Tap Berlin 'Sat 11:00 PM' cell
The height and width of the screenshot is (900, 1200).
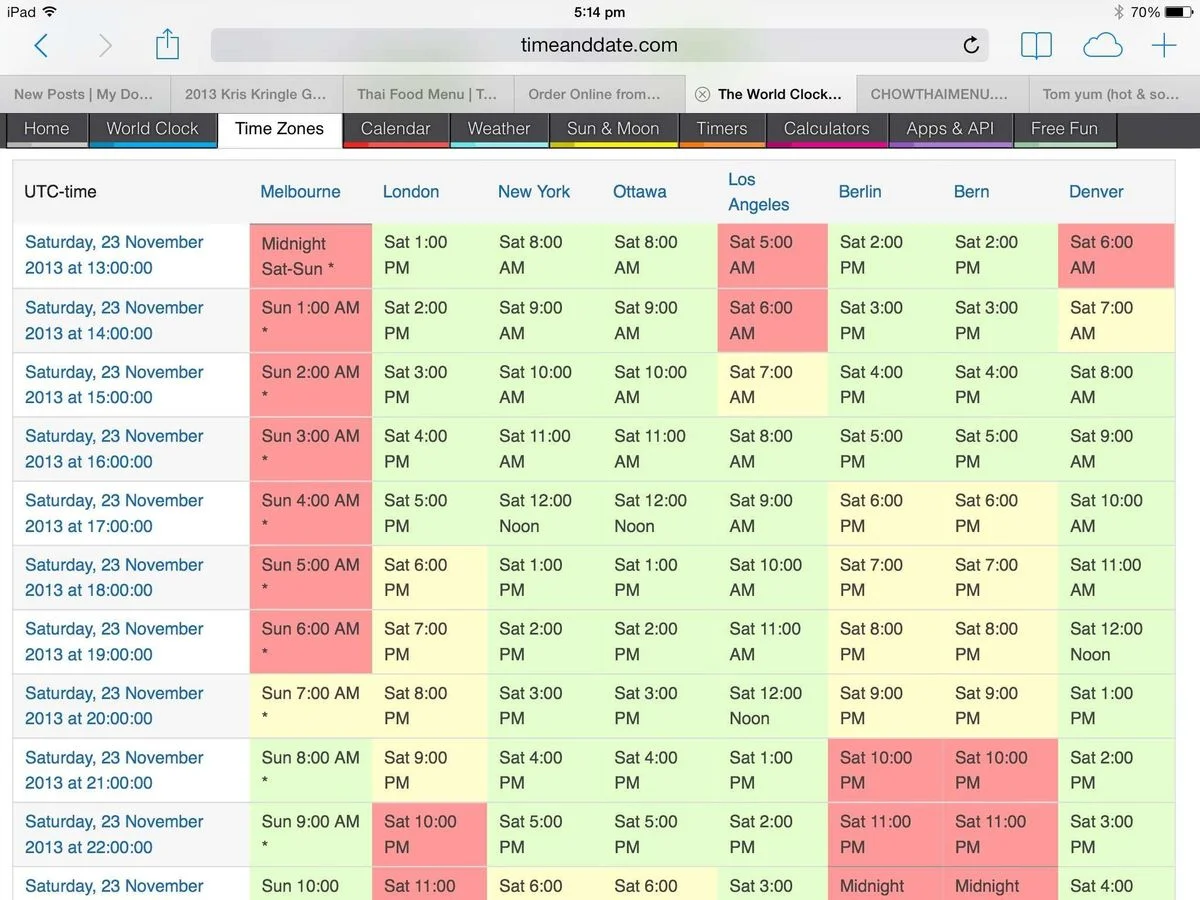pos(885,834)
